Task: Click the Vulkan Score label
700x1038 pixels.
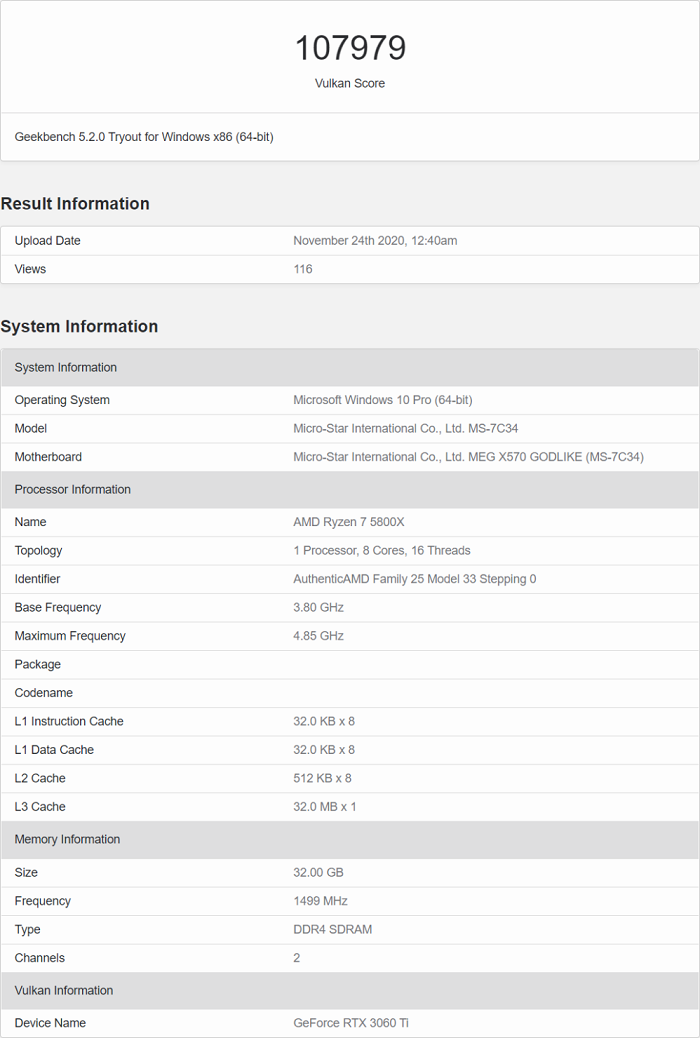Action: [350, 84]
